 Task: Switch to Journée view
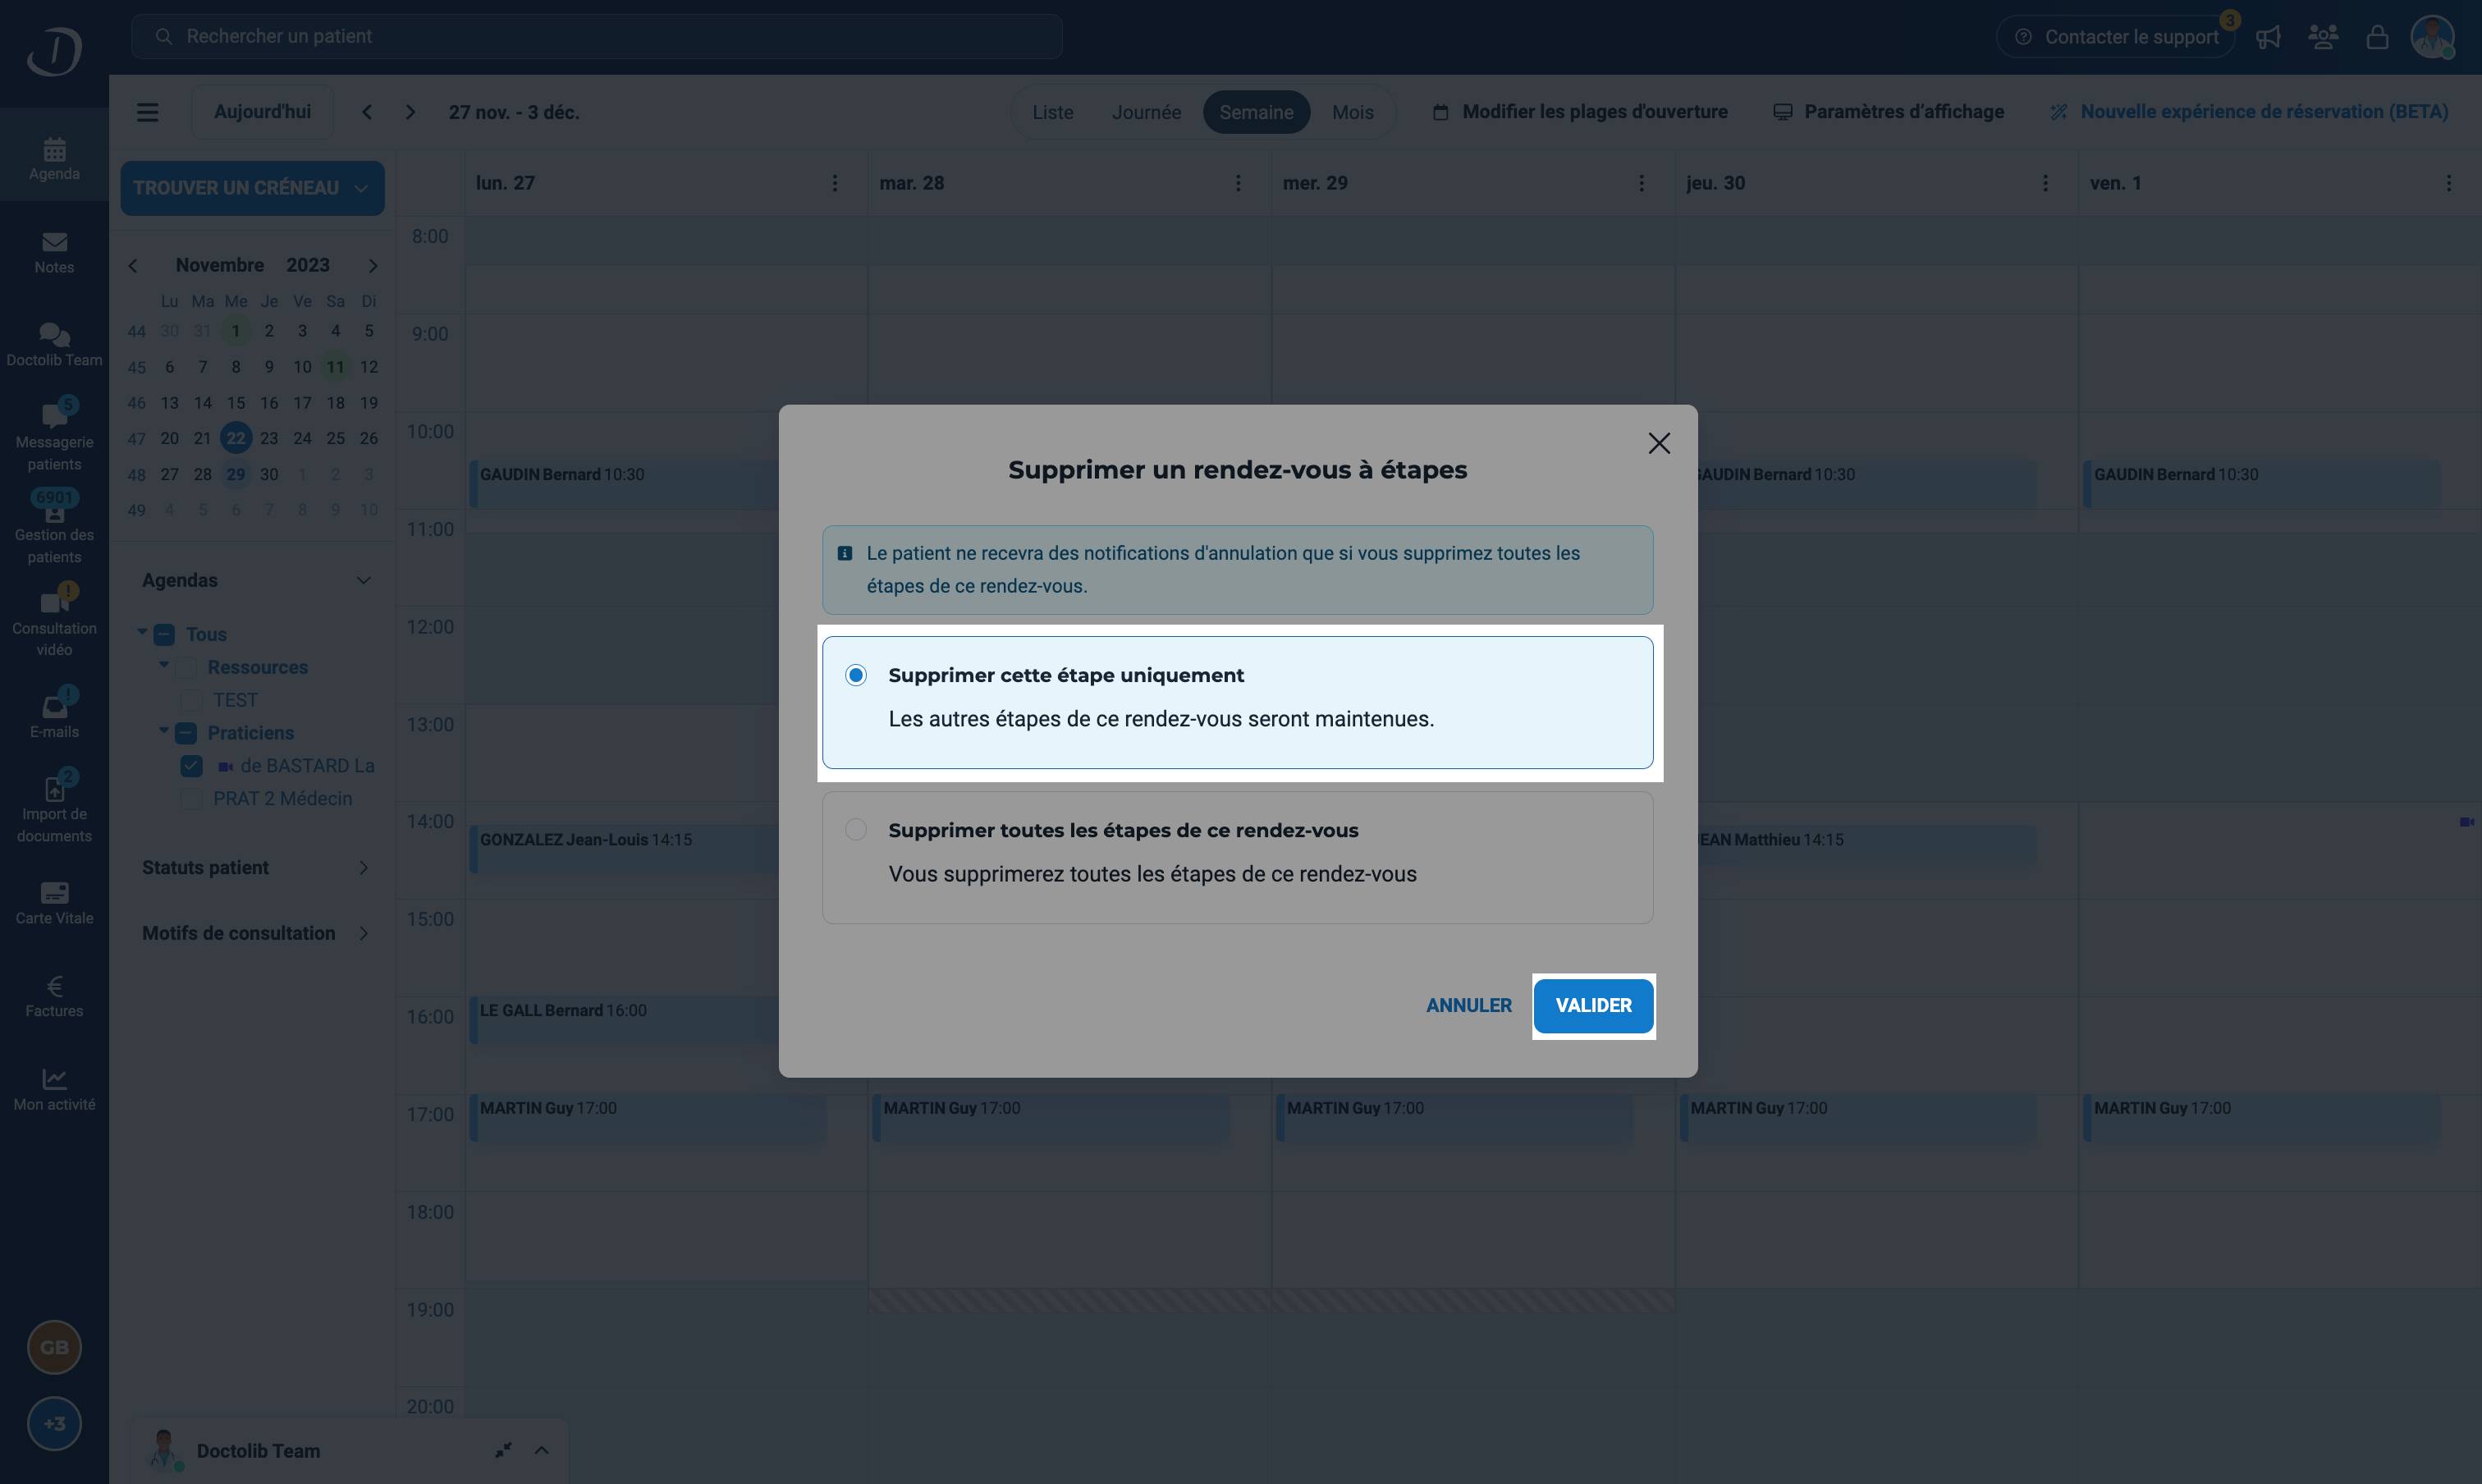tap(1146, 112)
